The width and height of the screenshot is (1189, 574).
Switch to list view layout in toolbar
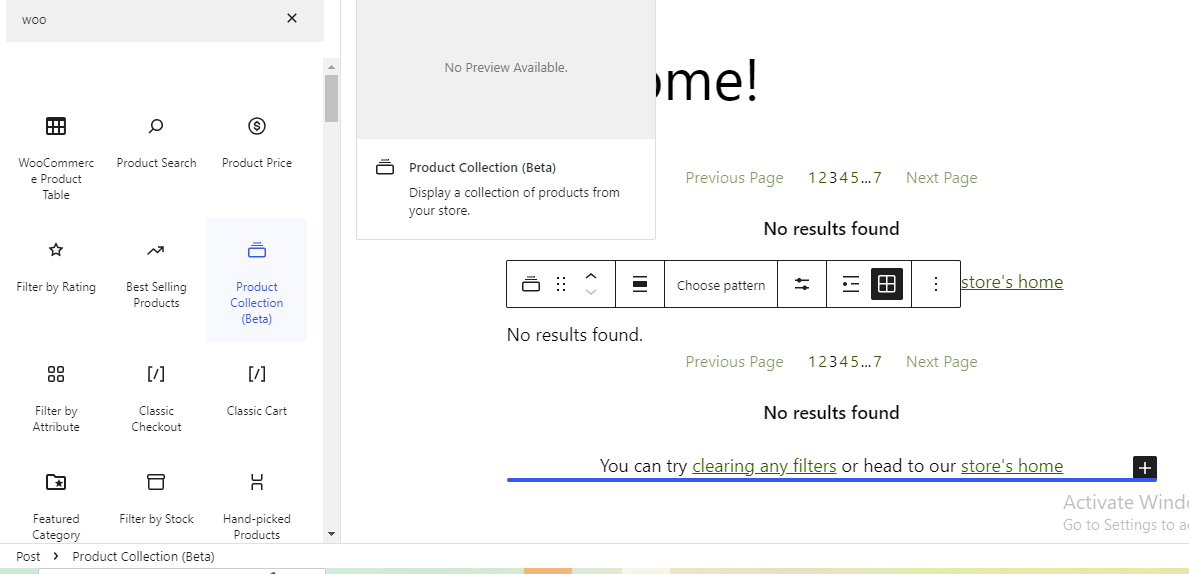point(850,285)
